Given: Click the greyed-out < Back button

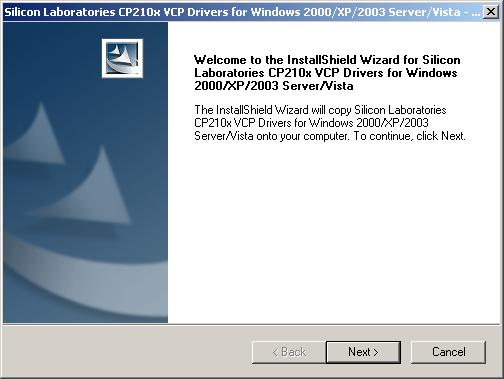Looking at the screenshot, I should click(x=289, y=352).
